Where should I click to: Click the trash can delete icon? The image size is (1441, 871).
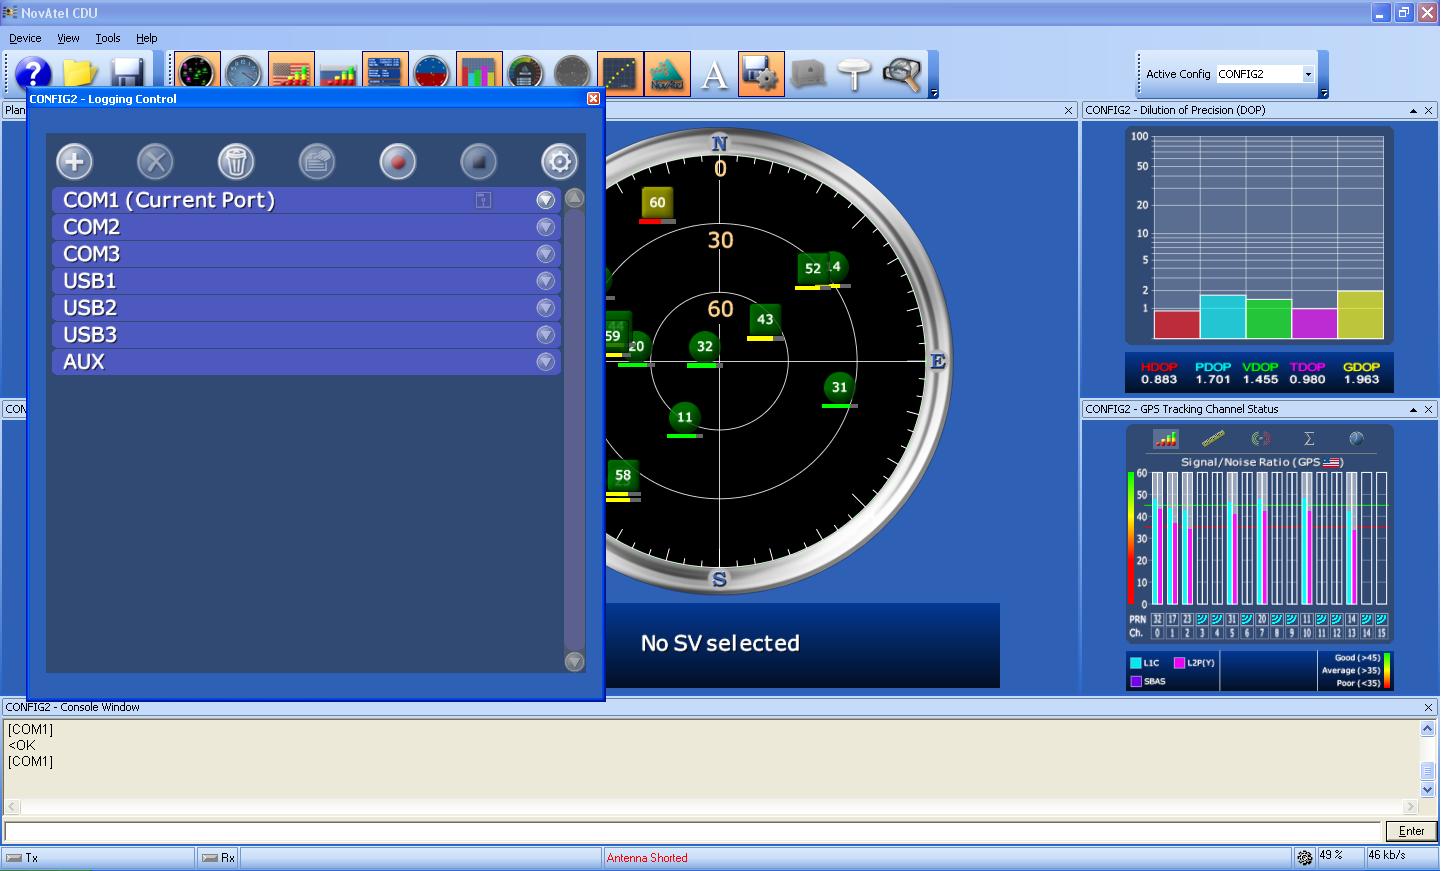[236, 161]
